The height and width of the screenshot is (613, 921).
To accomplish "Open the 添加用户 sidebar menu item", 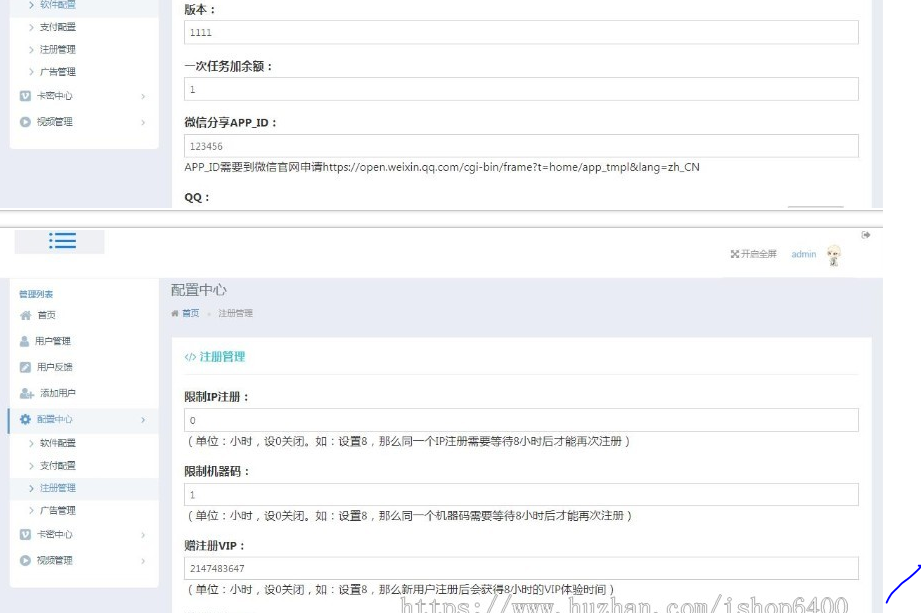I will (56, 393).
